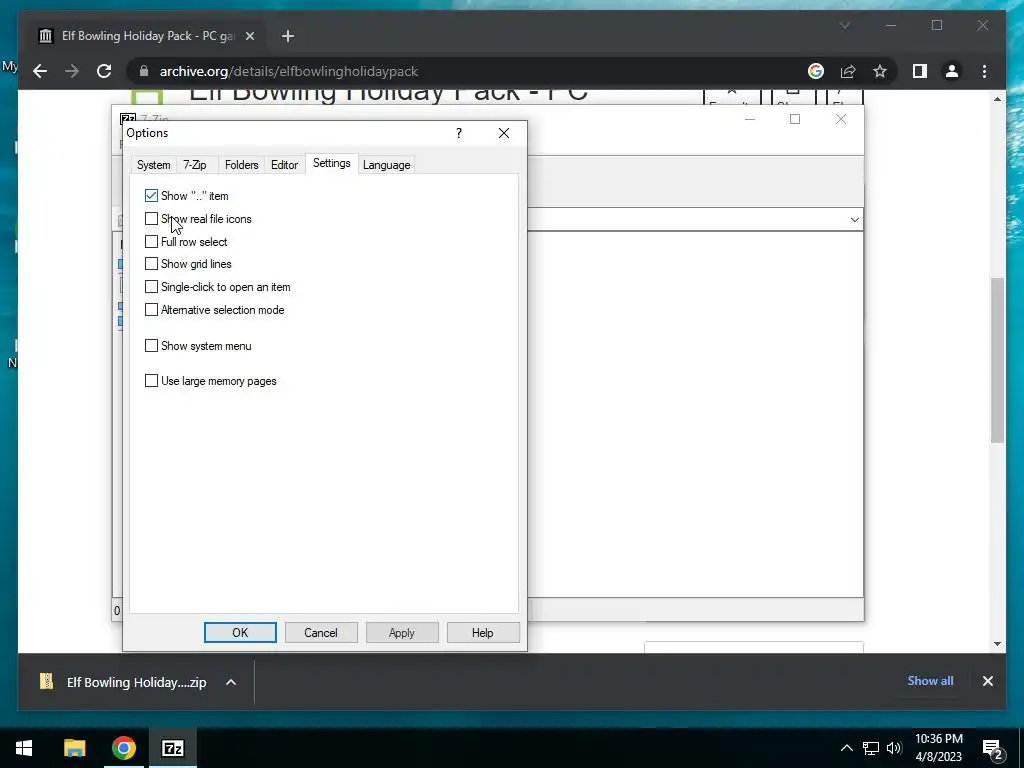Switch to the Folders tab

pos(242,165)
